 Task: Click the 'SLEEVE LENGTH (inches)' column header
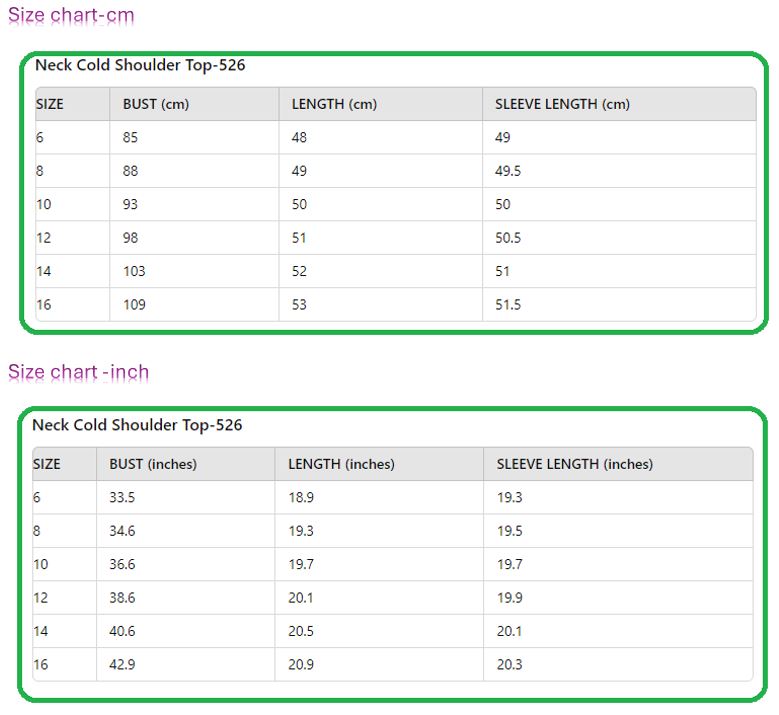(x=575, y=464)
